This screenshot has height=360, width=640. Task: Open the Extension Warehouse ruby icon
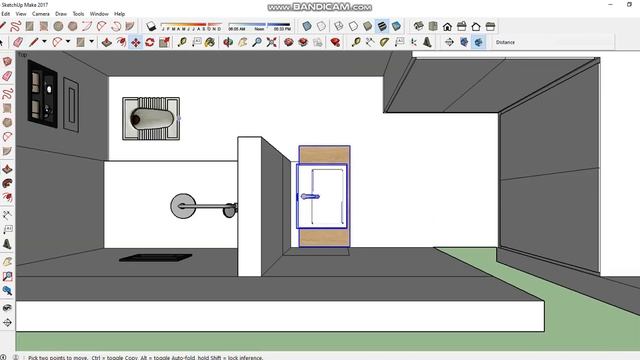tap(335, 42)
